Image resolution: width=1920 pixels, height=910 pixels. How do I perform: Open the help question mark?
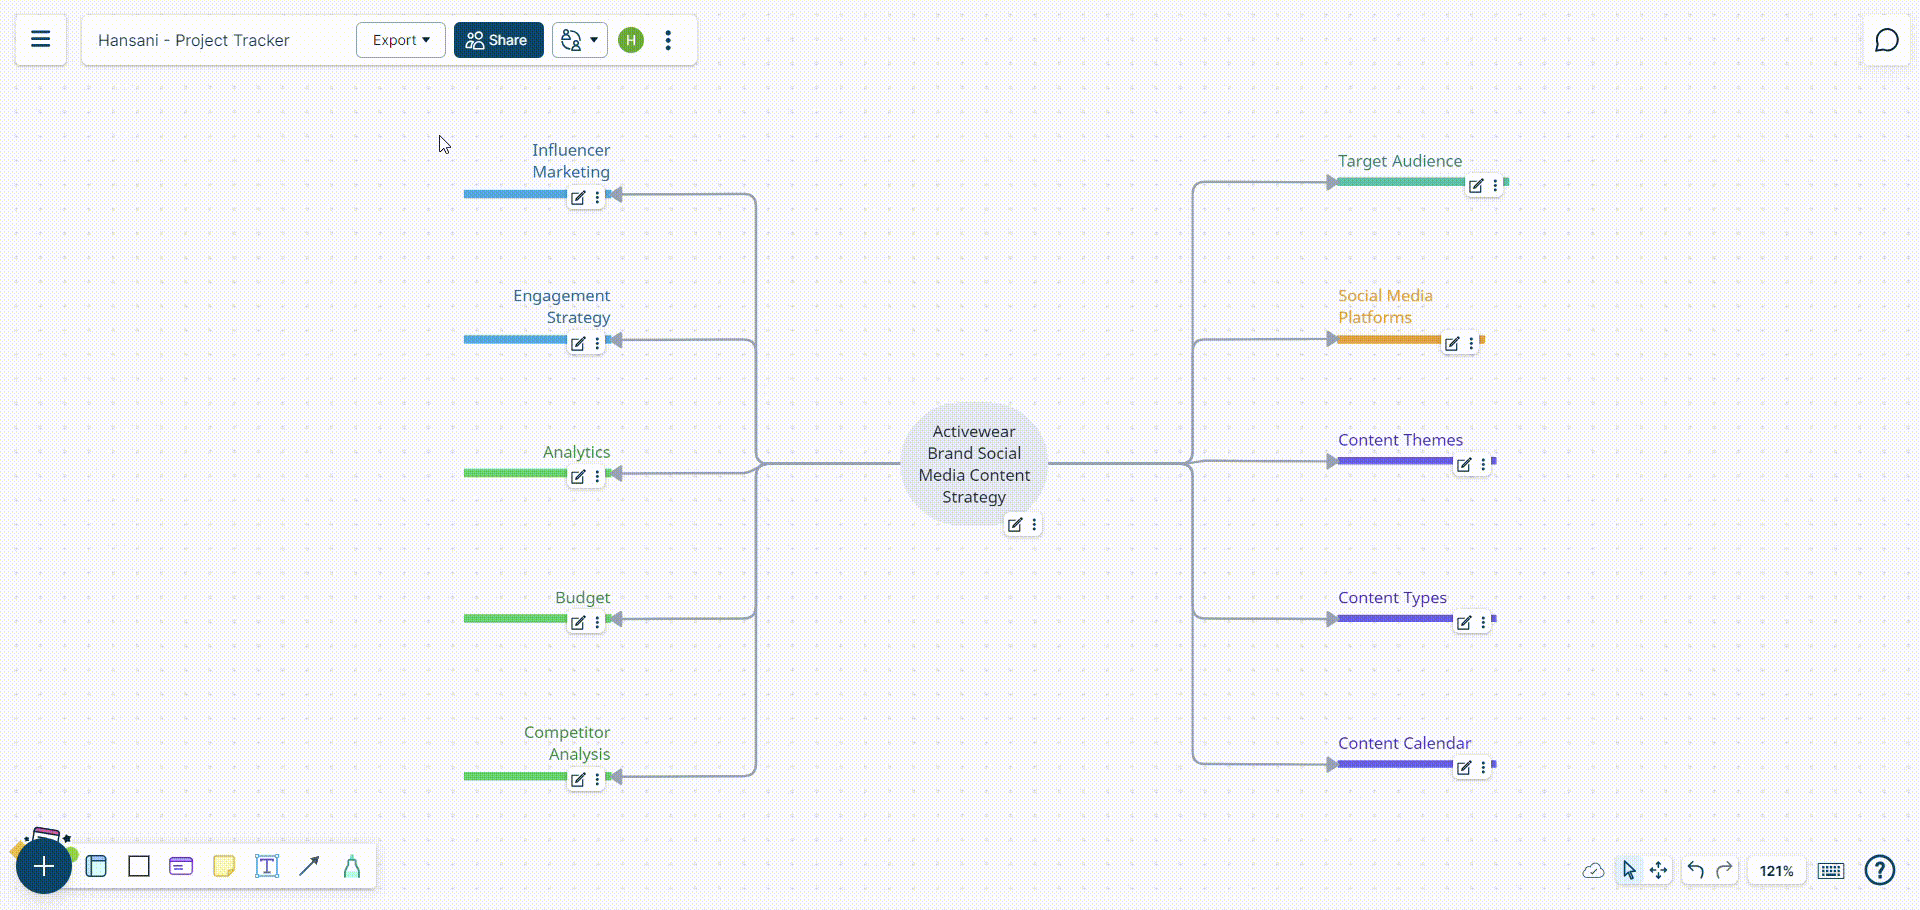1880,870
